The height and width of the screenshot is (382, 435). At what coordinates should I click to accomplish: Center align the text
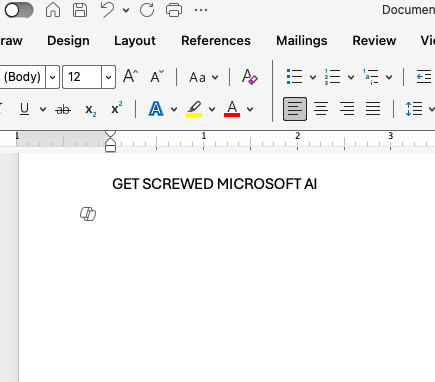tap(321, 109)
